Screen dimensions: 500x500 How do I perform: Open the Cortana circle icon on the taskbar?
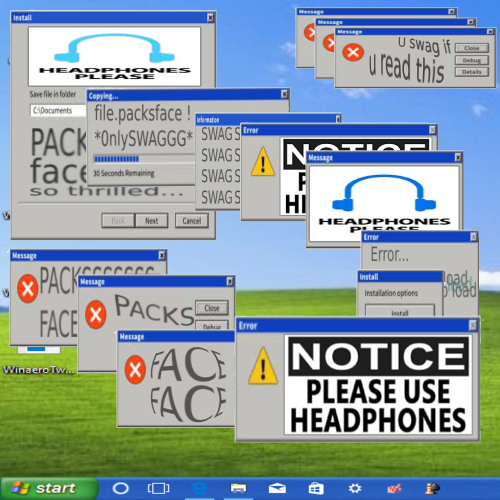coord(121,488)
